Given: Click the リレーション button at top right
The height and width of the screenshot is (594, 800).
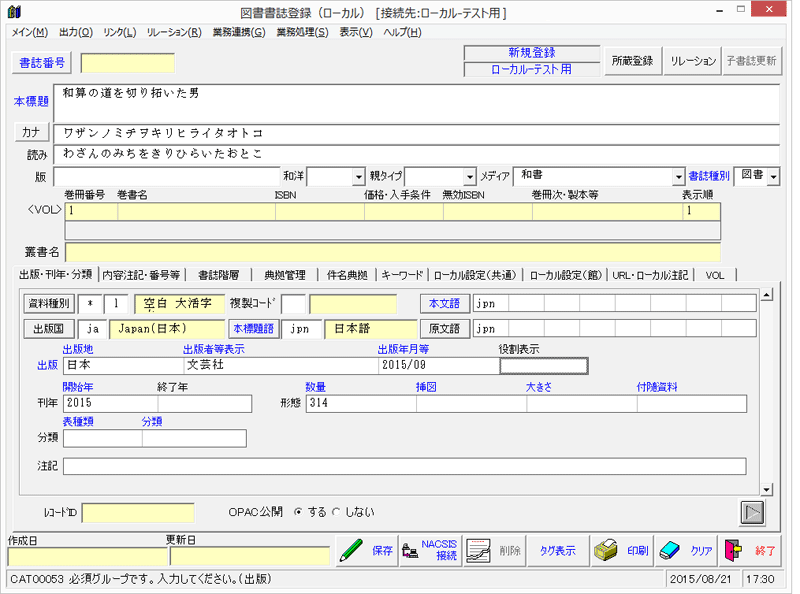Looking at the screenshot, I should (x=692, y=61).
